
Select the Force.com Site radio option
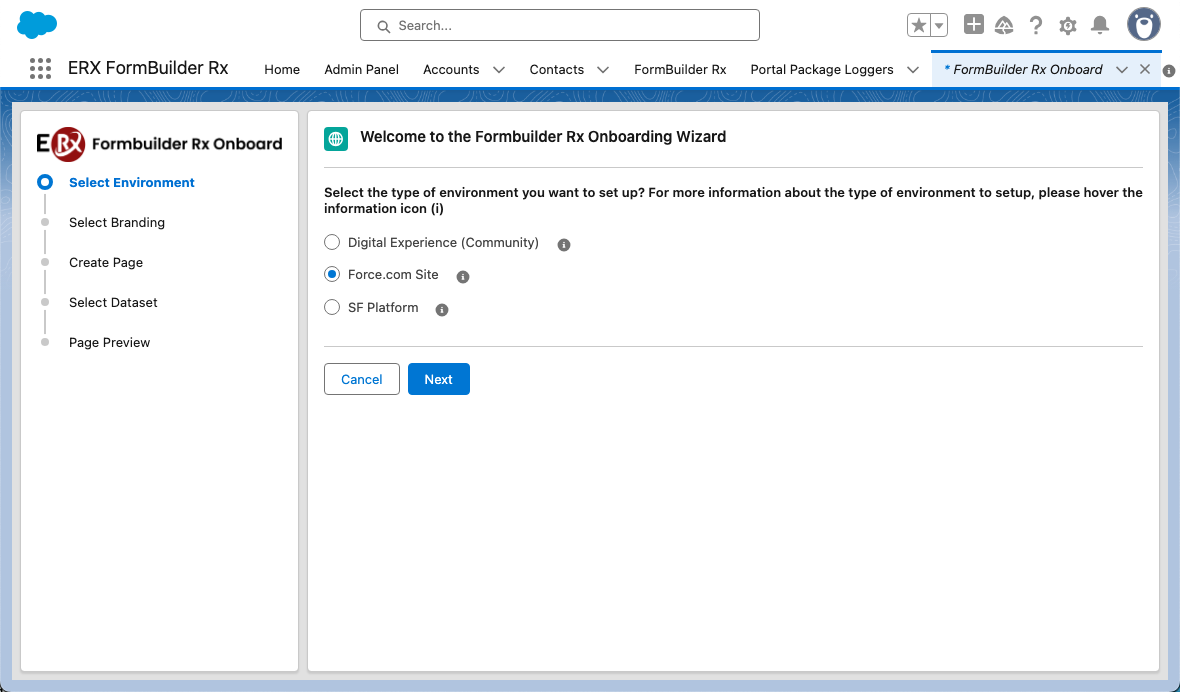click(x=333, y=275)
